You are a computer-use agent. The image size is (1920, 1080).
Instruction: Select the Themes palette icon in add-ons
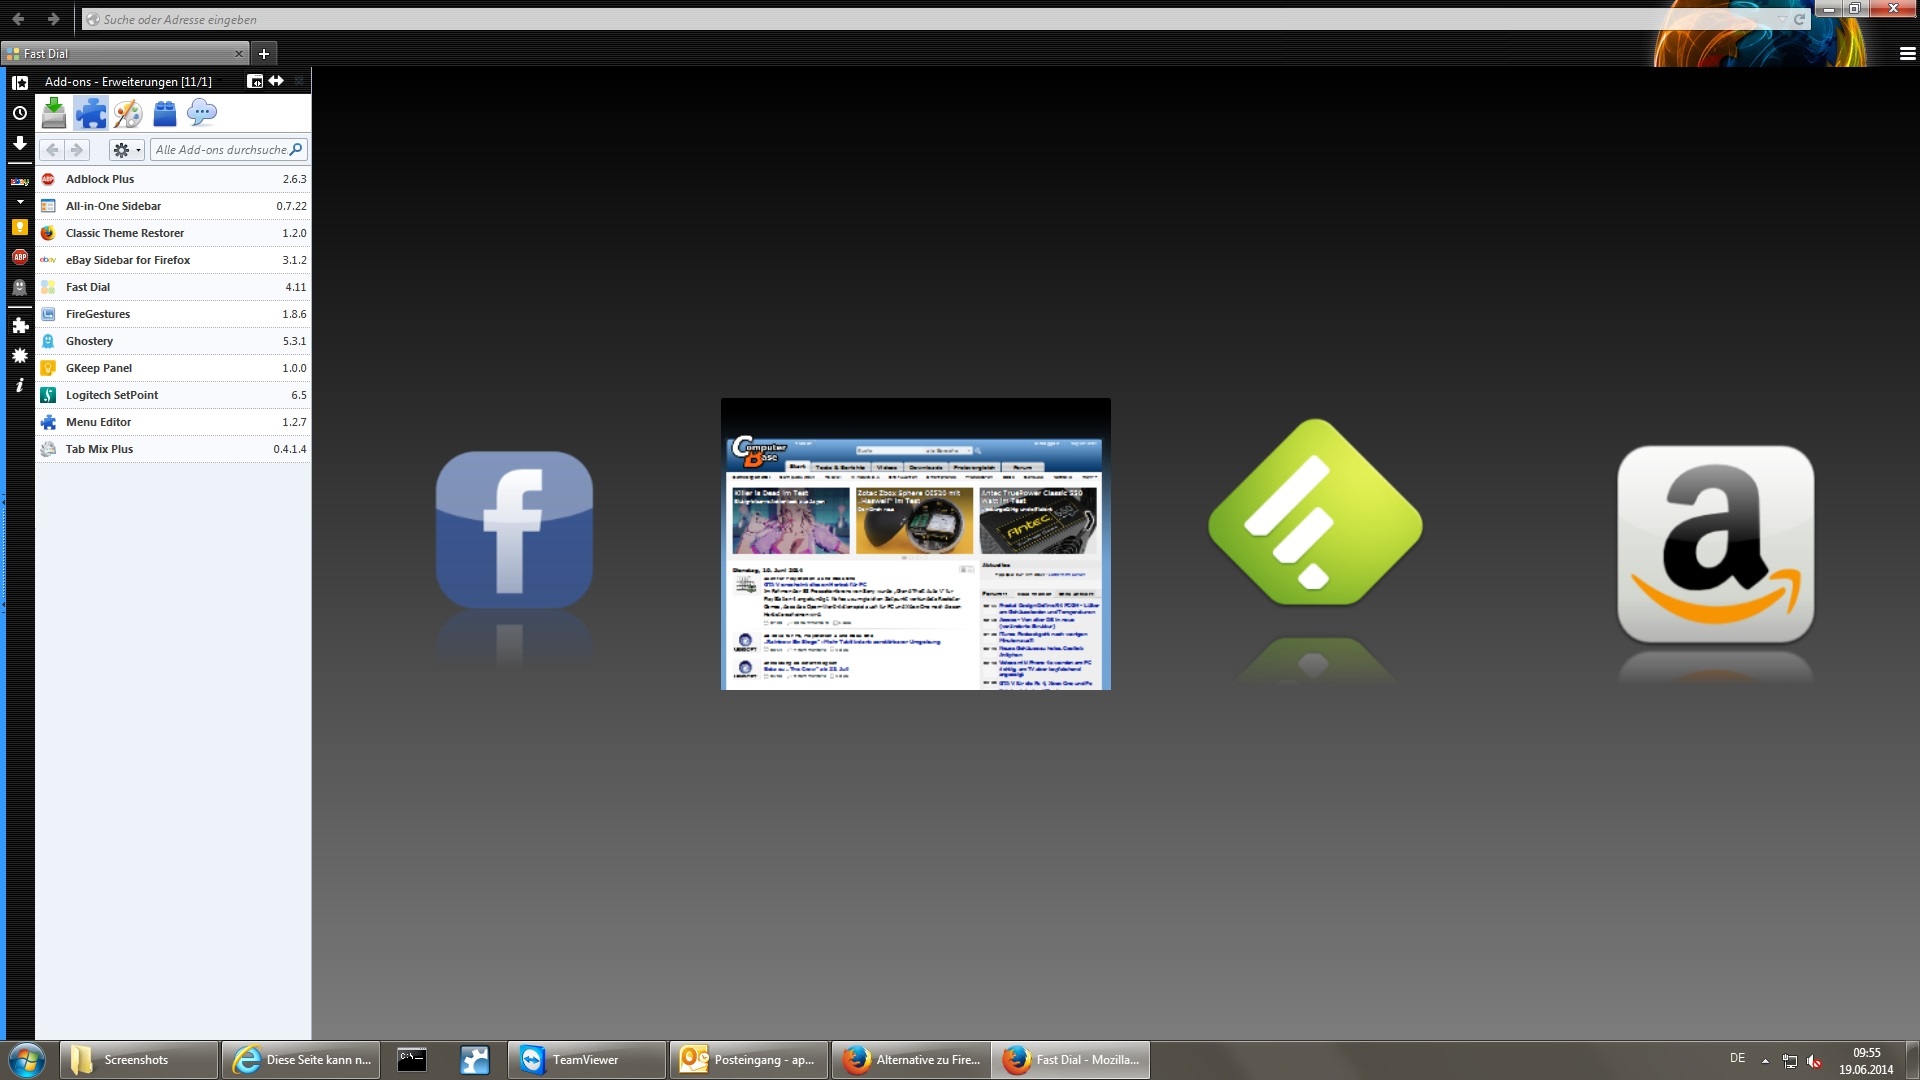[128, 113]
